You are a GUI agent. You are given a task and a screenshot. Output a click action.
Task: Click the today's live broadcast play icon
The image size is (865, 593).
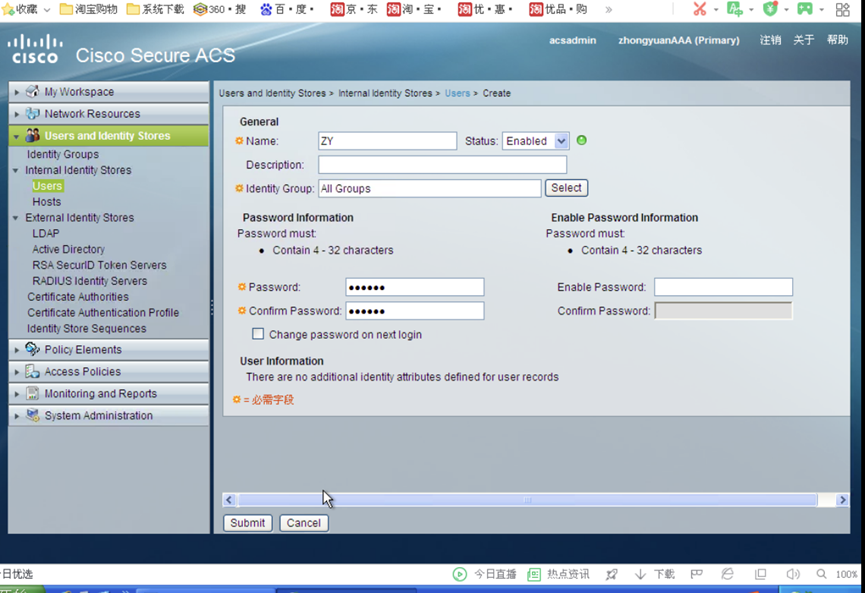tap(460, 574)
